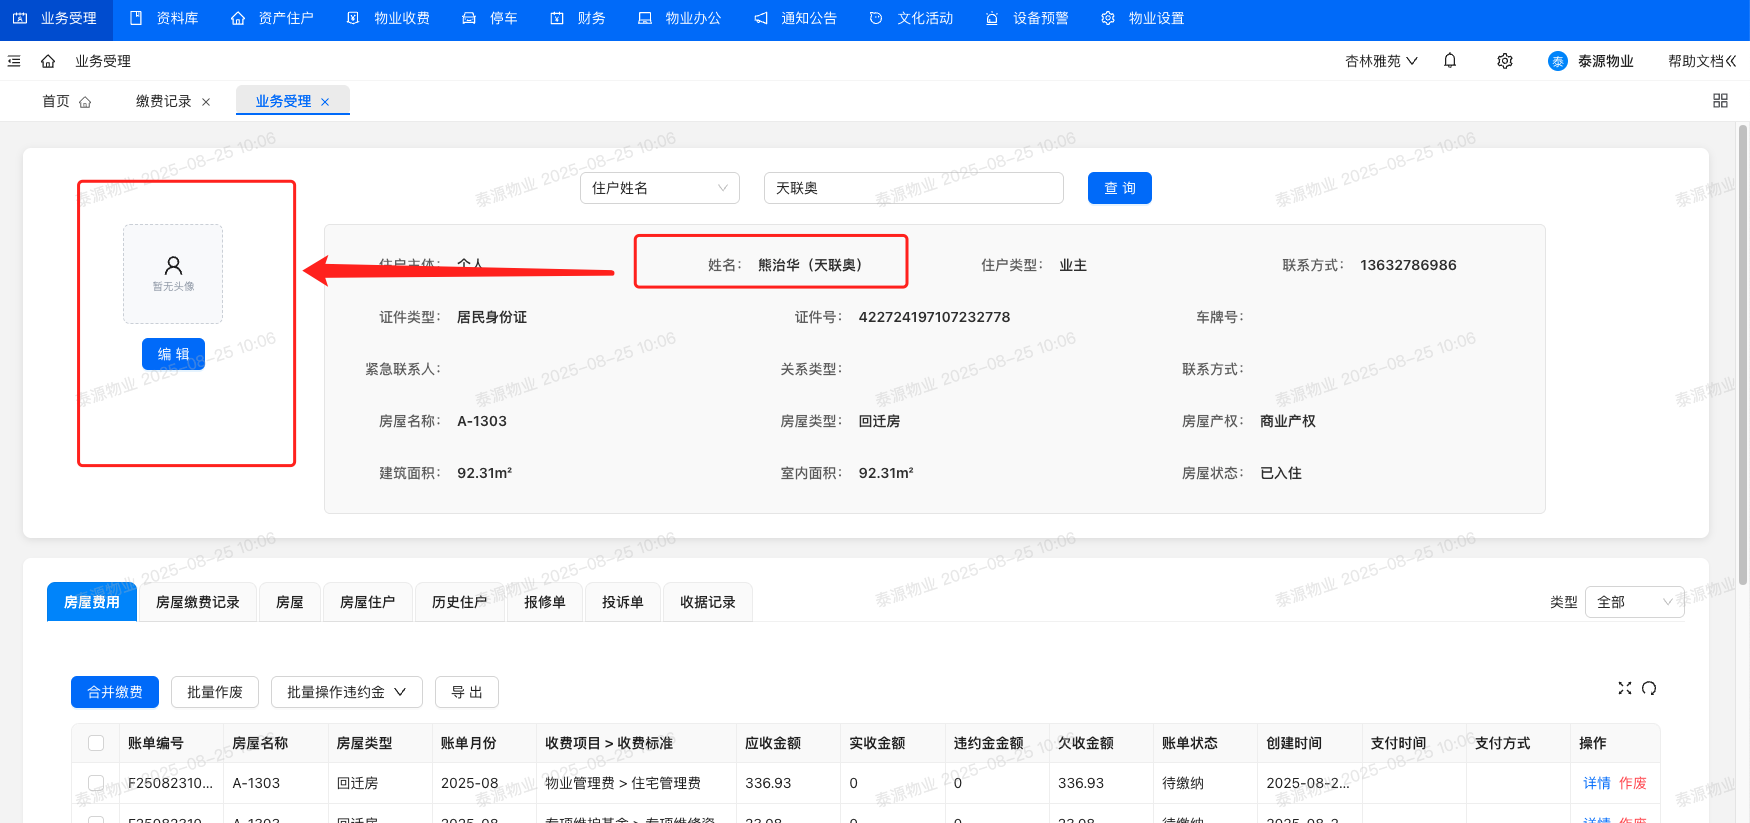Toggle the select-all checkbox in table header
This screenshot has width=1750, height=823.
tap(96, 743)
